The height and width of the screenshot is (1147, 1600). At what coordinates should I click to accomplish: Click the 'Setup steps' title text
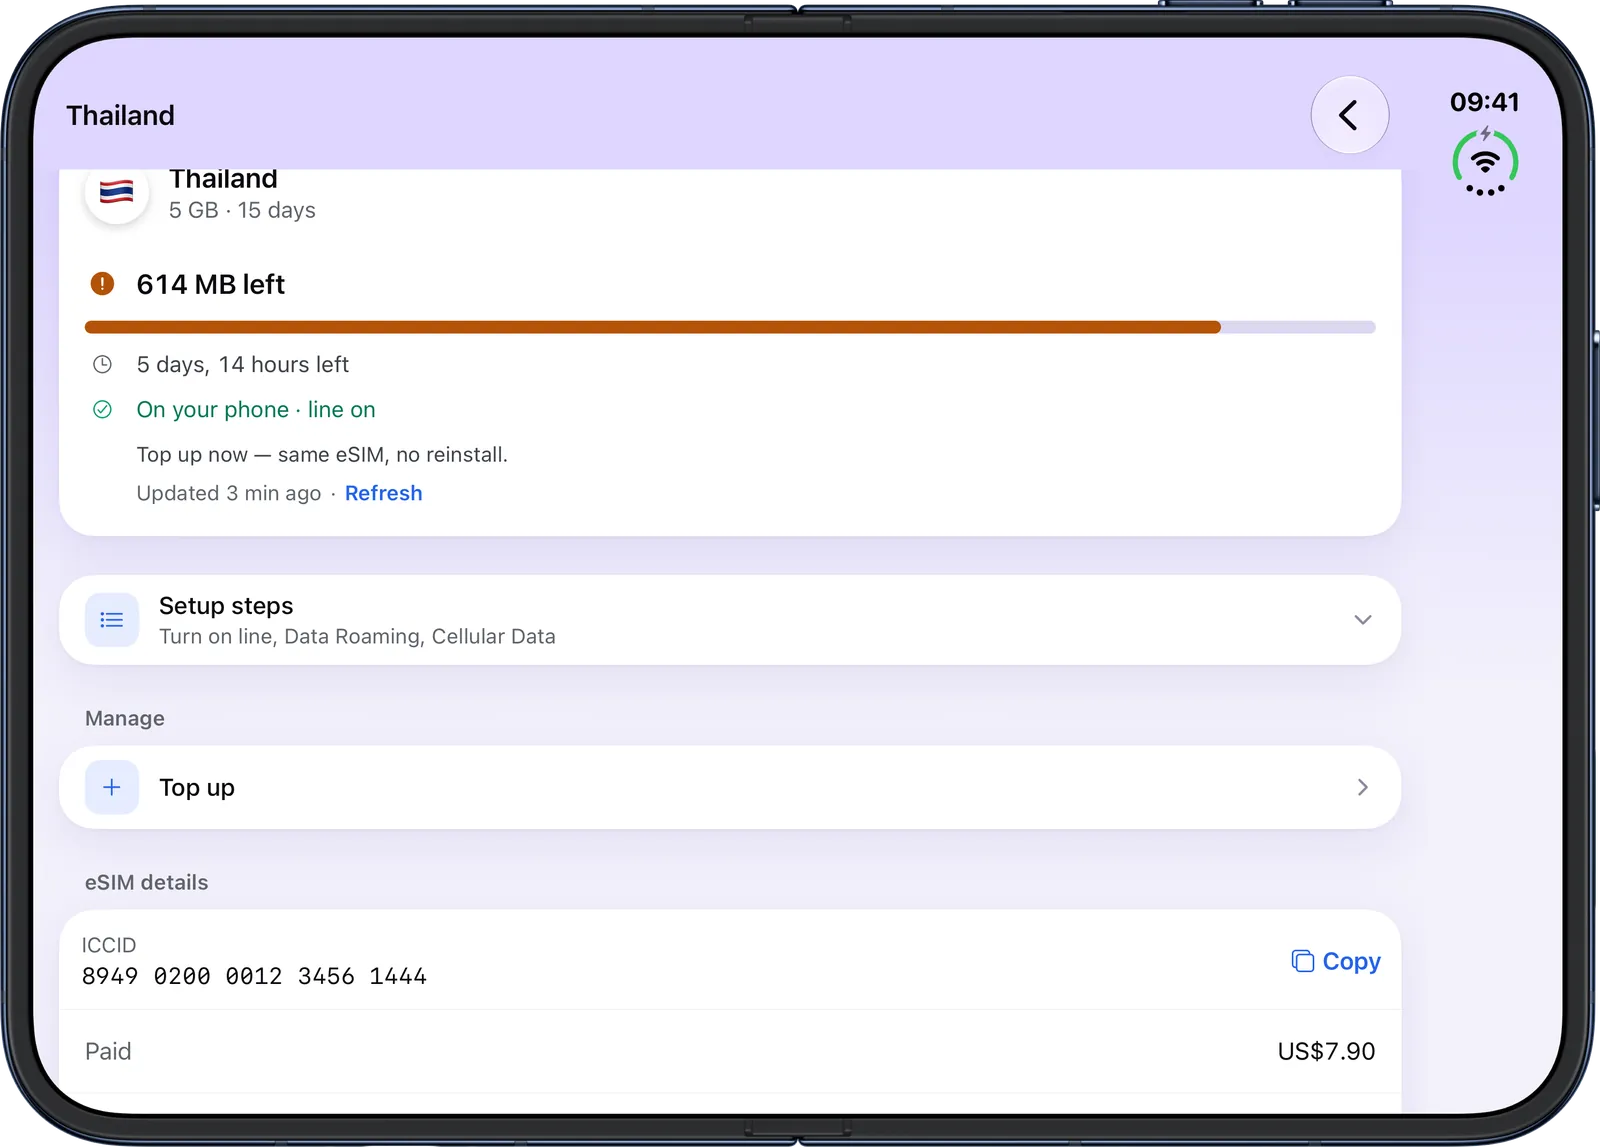[x=226, y=606]
